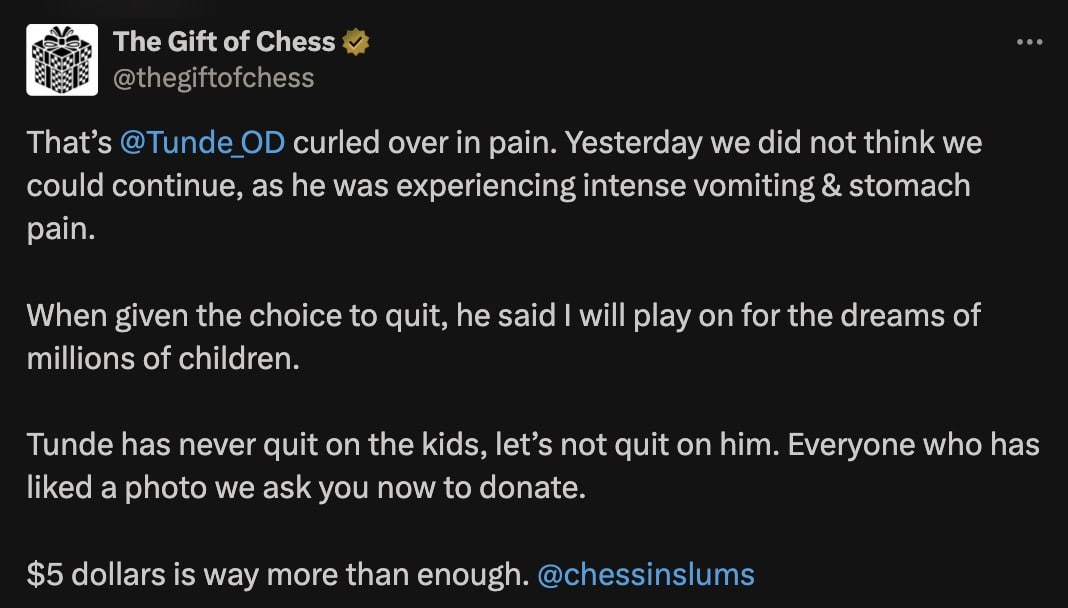
Task: Click the word "donate." in the tweet
Action: pos(540,489)
